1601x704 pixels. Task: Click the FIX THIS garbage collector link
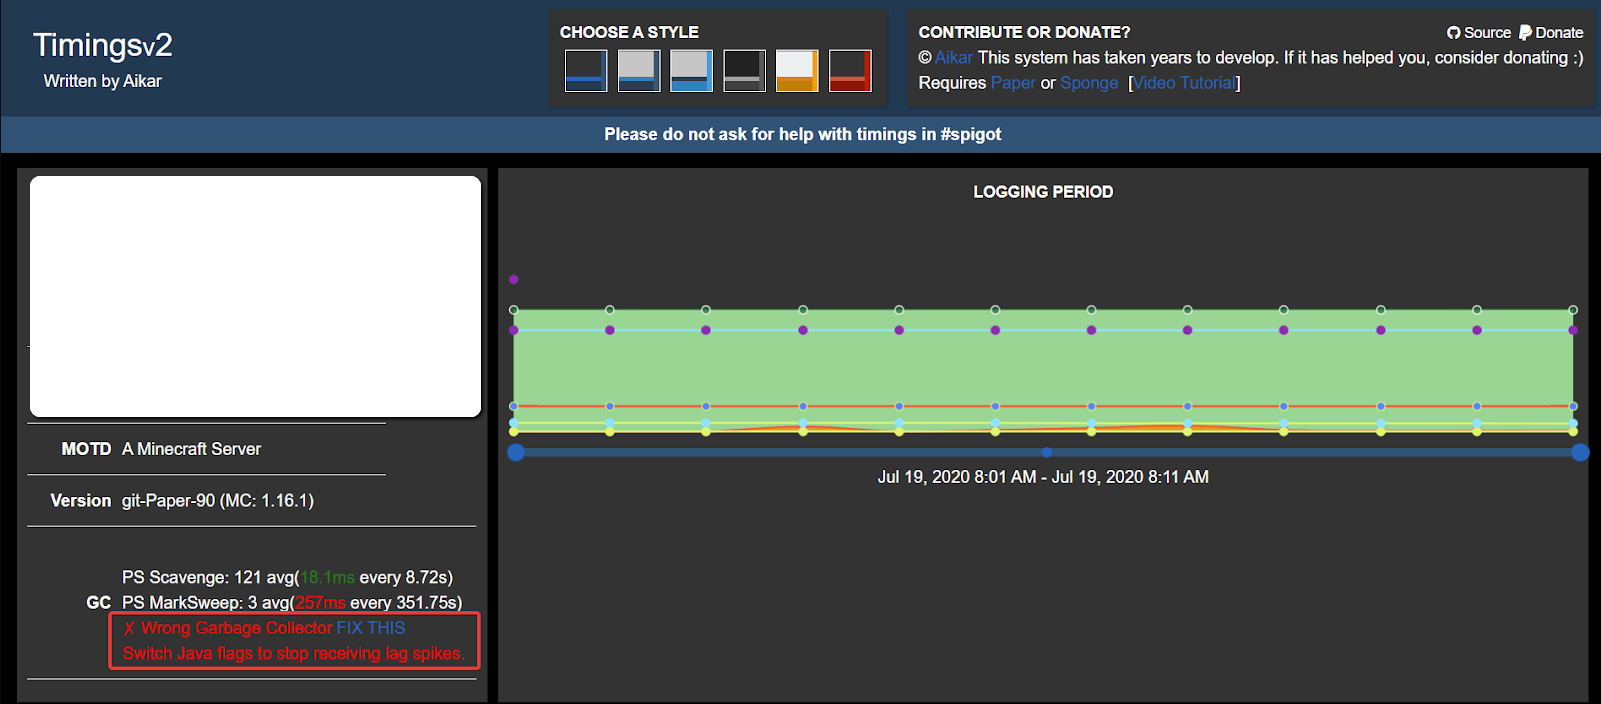pos(370,628)
